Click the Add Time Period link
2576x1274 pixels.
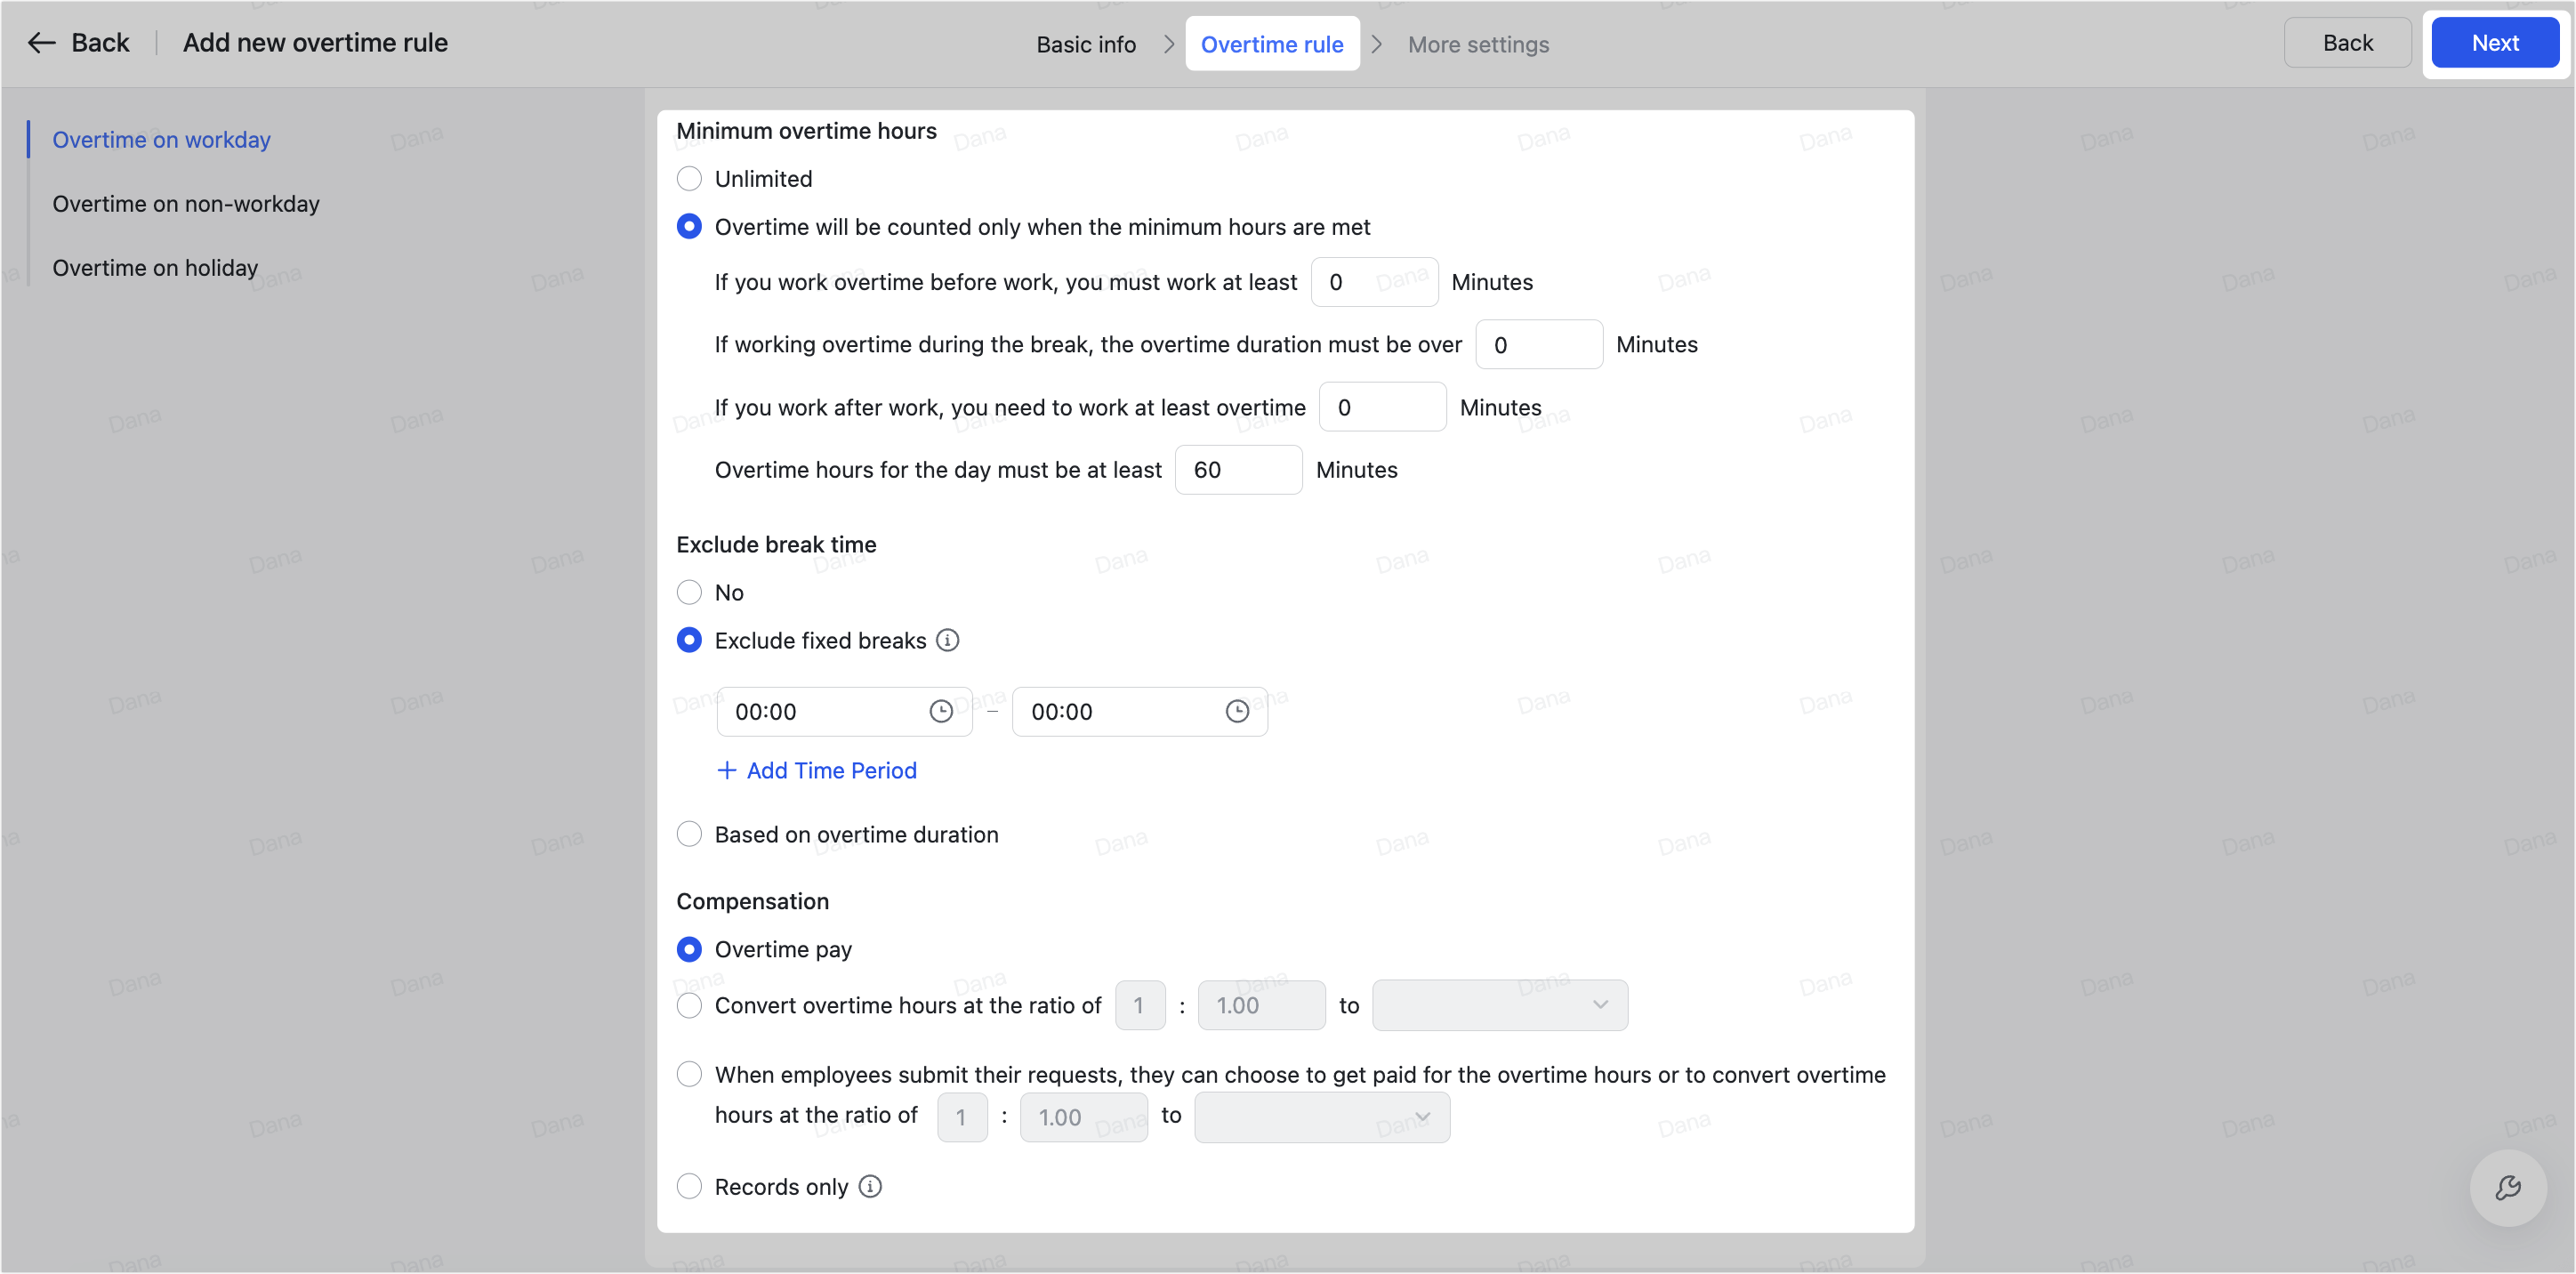831,770
